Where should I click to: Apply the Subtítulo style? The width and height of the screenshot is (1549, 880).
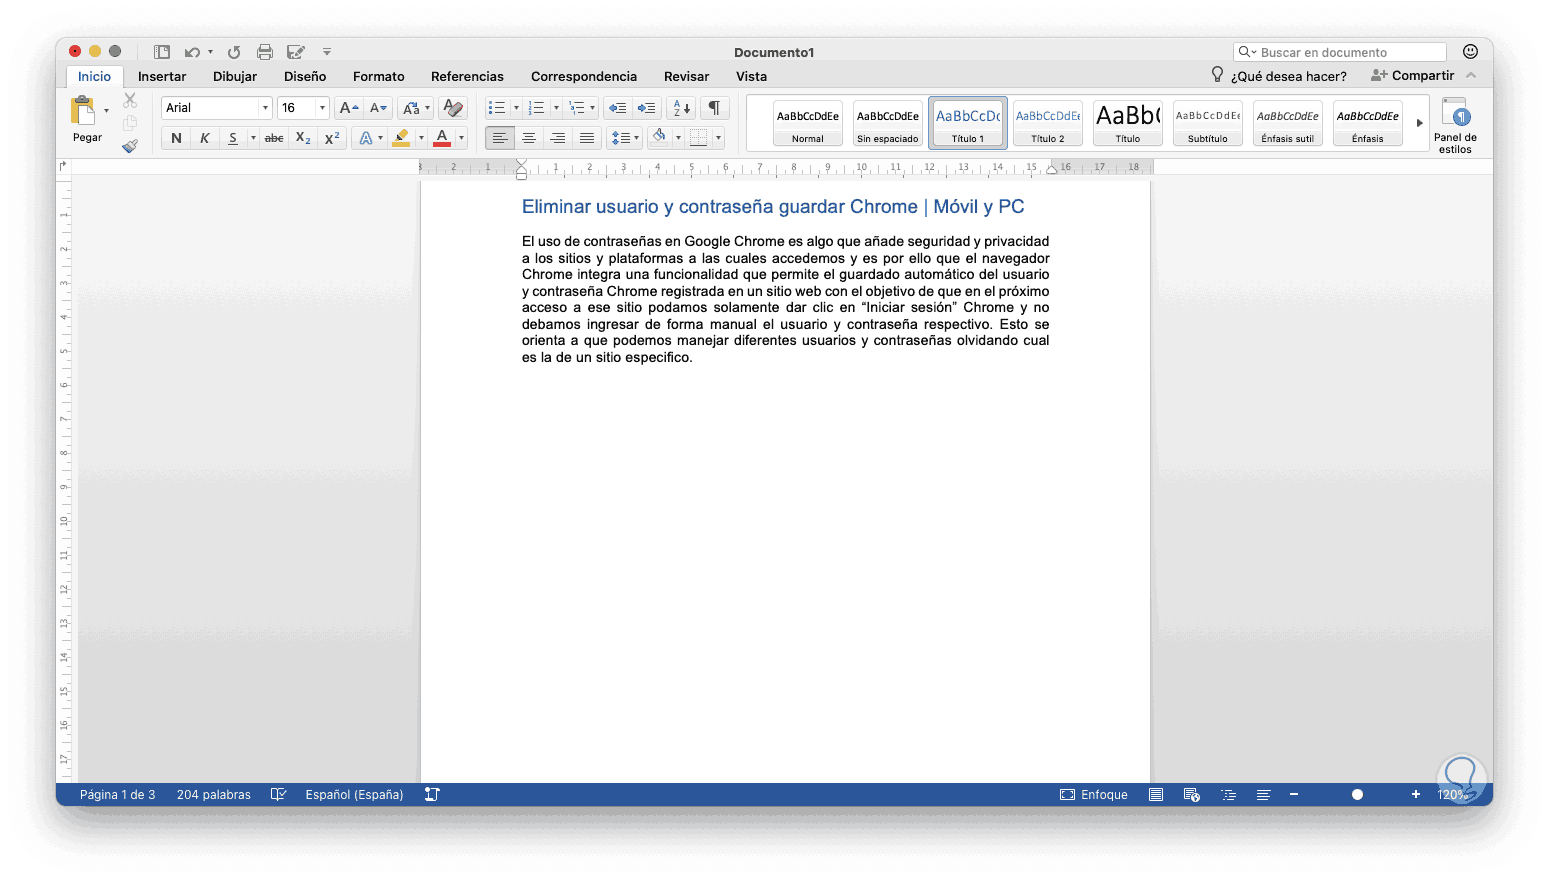point(1208,123)
